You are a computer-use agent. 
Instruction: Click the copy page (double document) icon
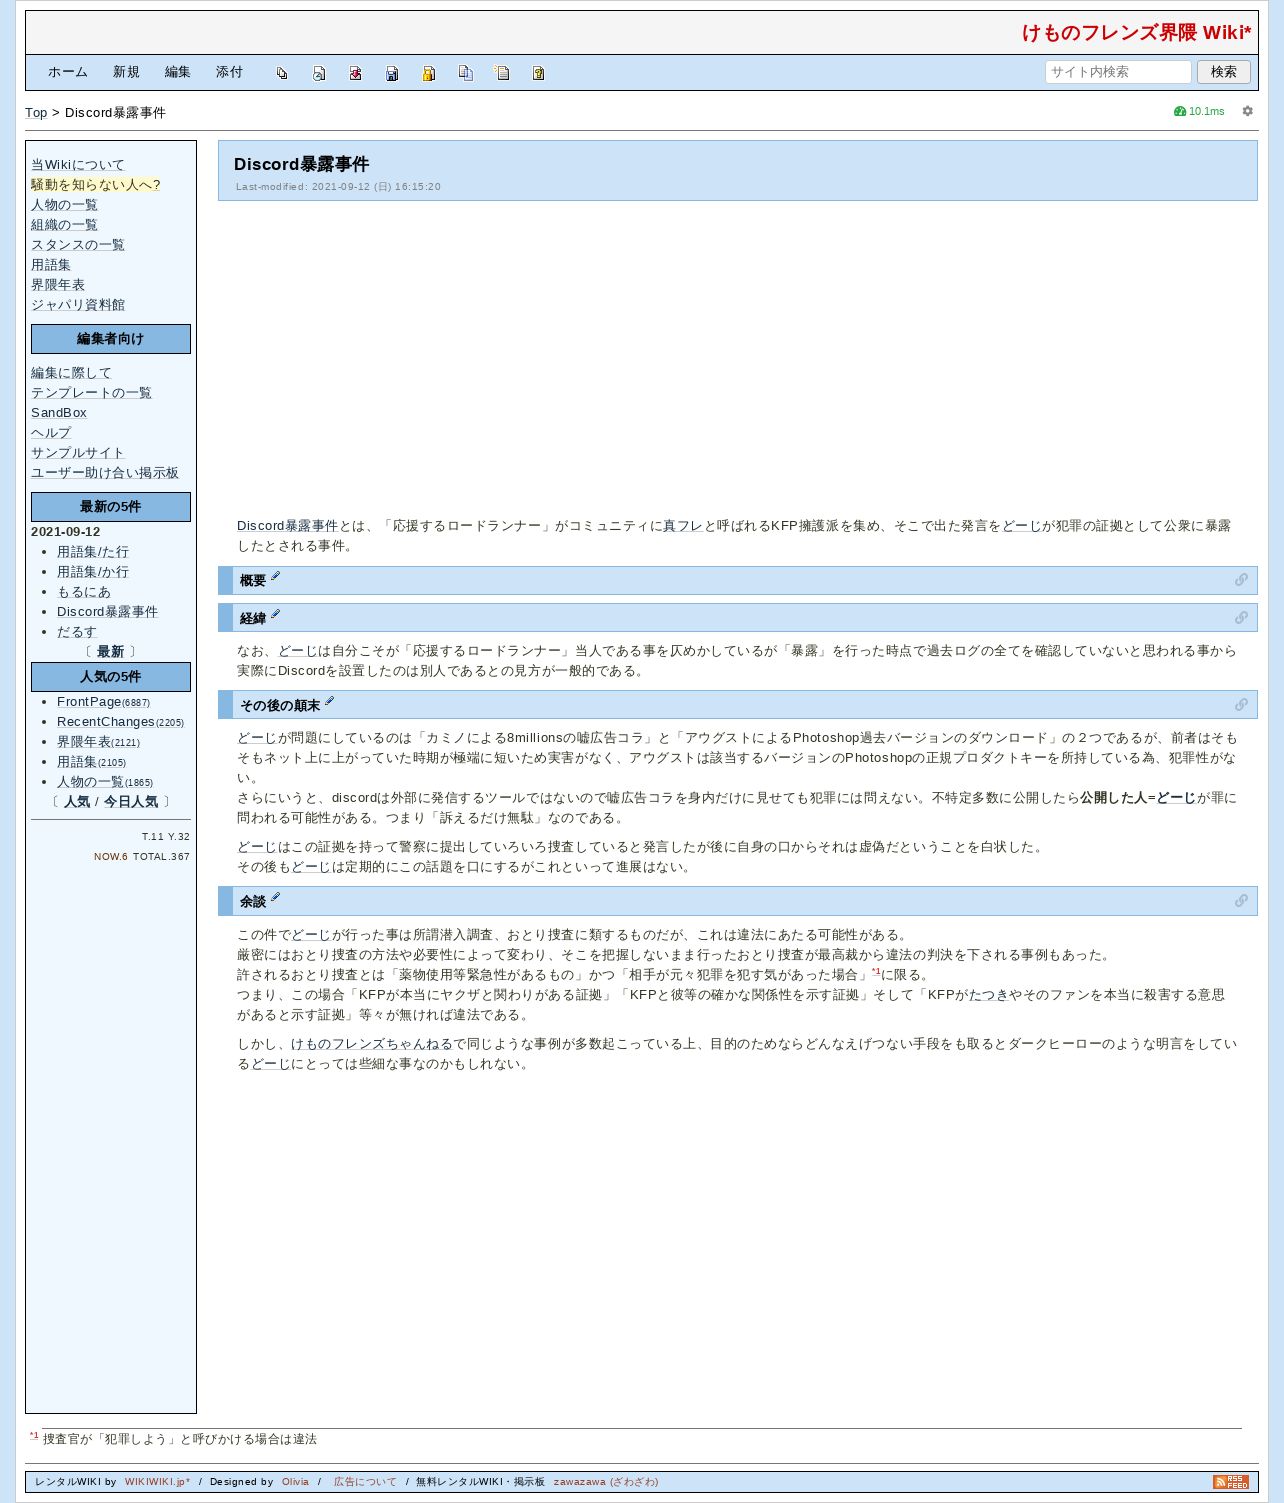465,73
